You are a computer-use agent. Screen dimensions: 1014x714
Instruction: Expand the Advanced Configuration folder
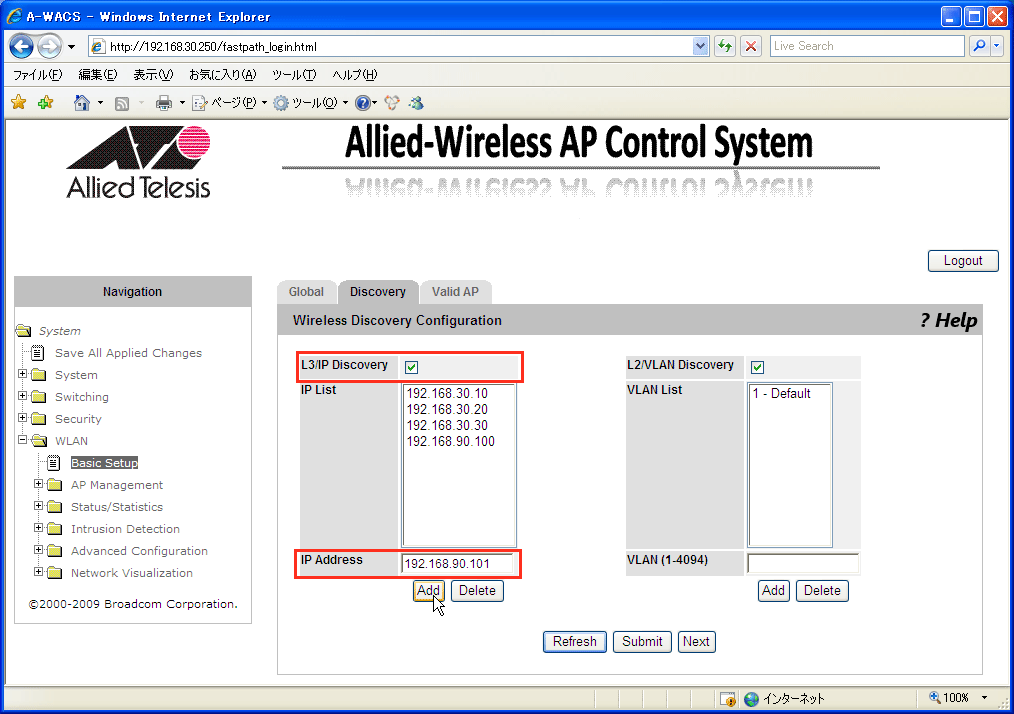coord(39,550)
